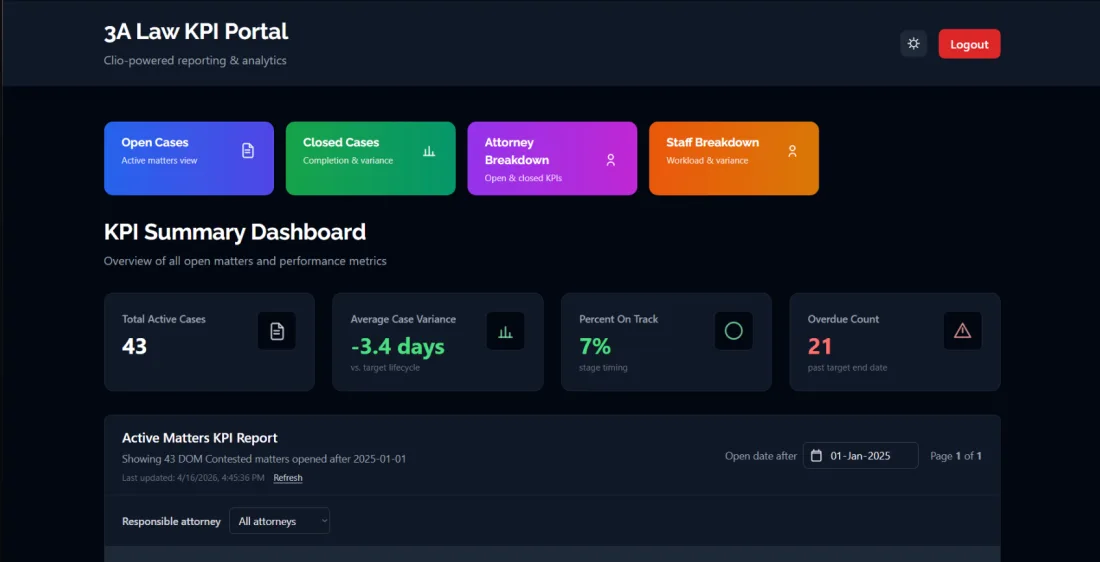Click the Page 1 of 1 indicator
Image resolution: width=1100 pixels, height=562 pixels.
[x=955, y=456]
